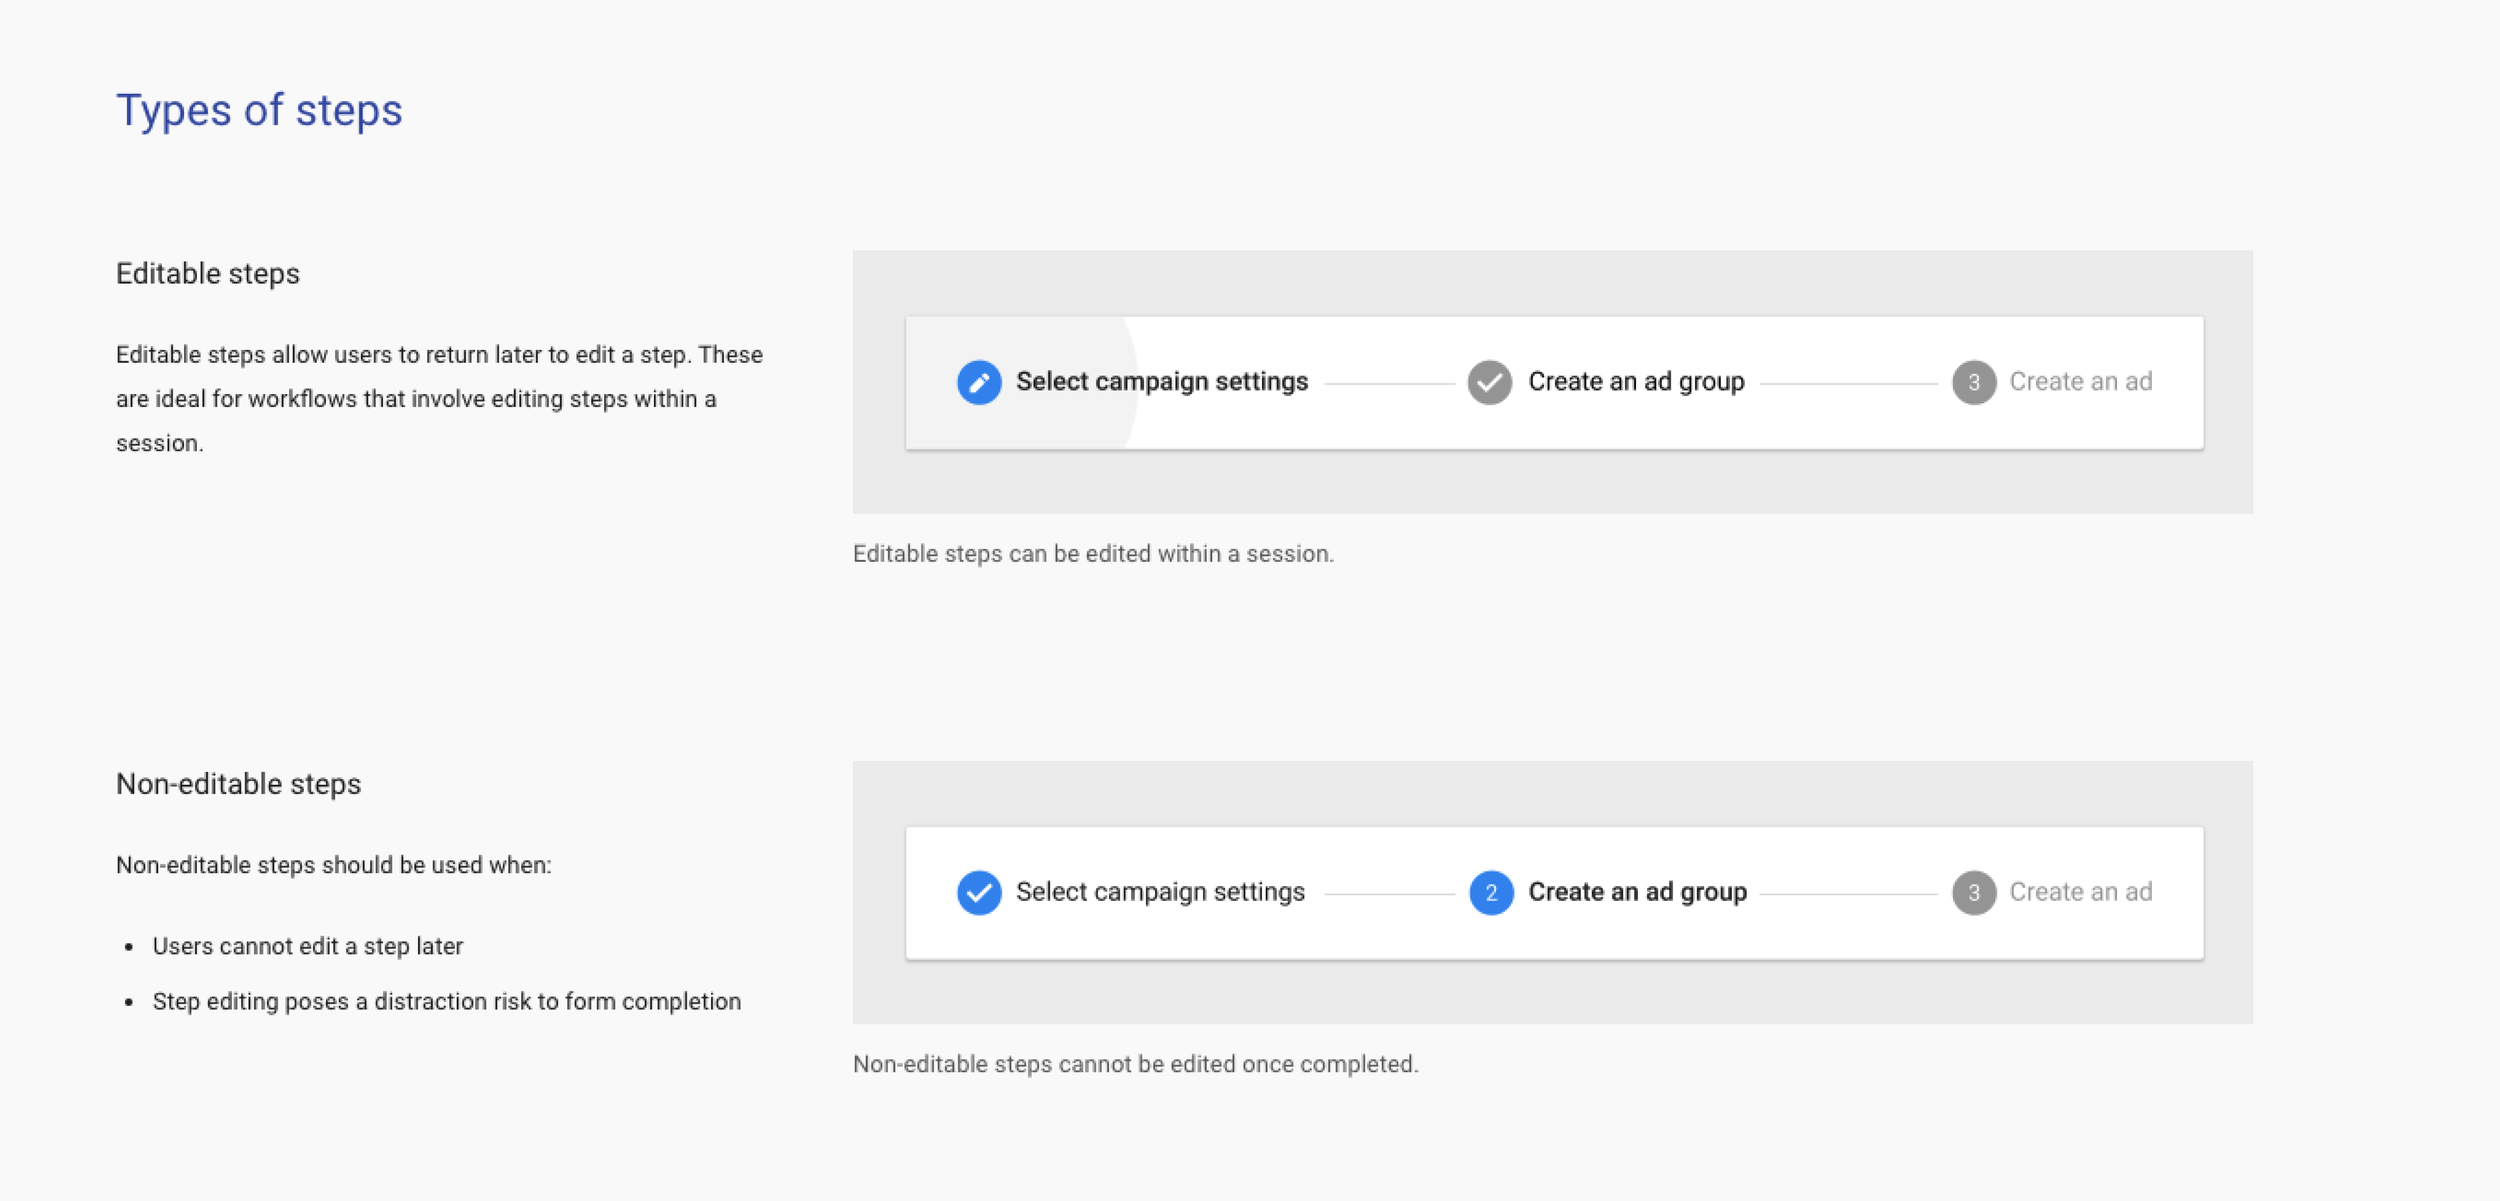Click the 'Non-editable steps' section heading
The width and height of the screenshot is (2500, 1201).
coord(238,784)
